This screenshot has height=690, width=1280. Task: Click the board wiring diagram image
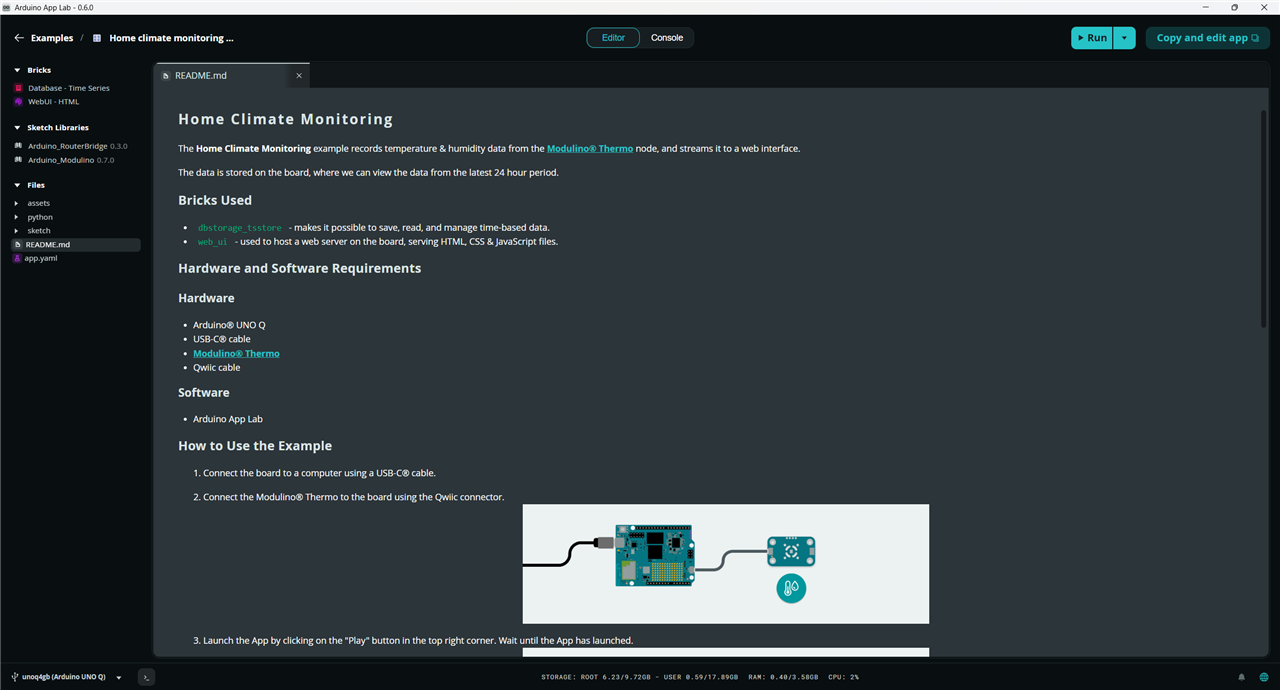pyautogui.click(x=726, y=564)
